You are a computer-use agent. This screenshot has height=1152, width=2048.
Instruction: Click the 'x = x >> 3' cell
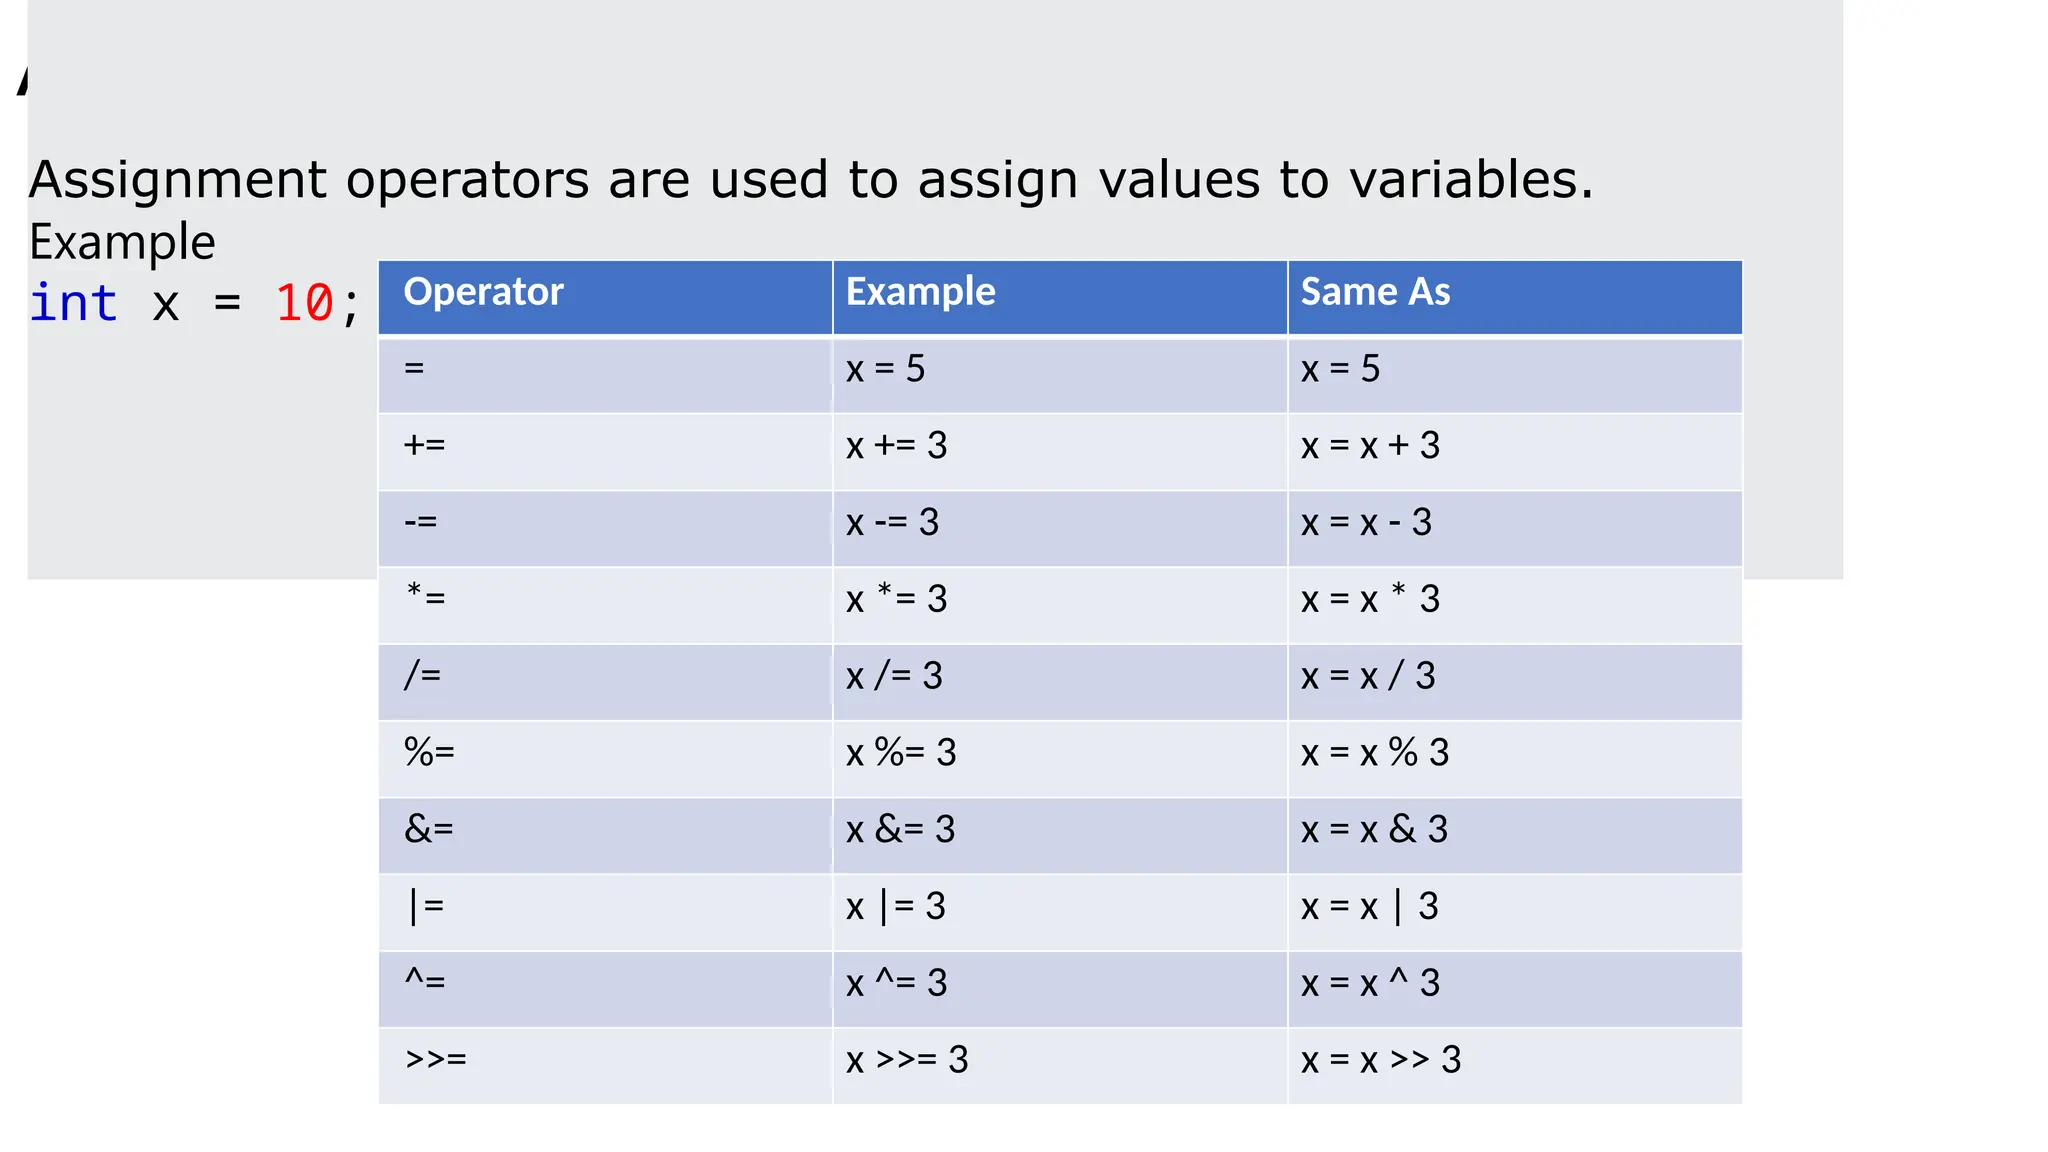pos(1381,1060)
